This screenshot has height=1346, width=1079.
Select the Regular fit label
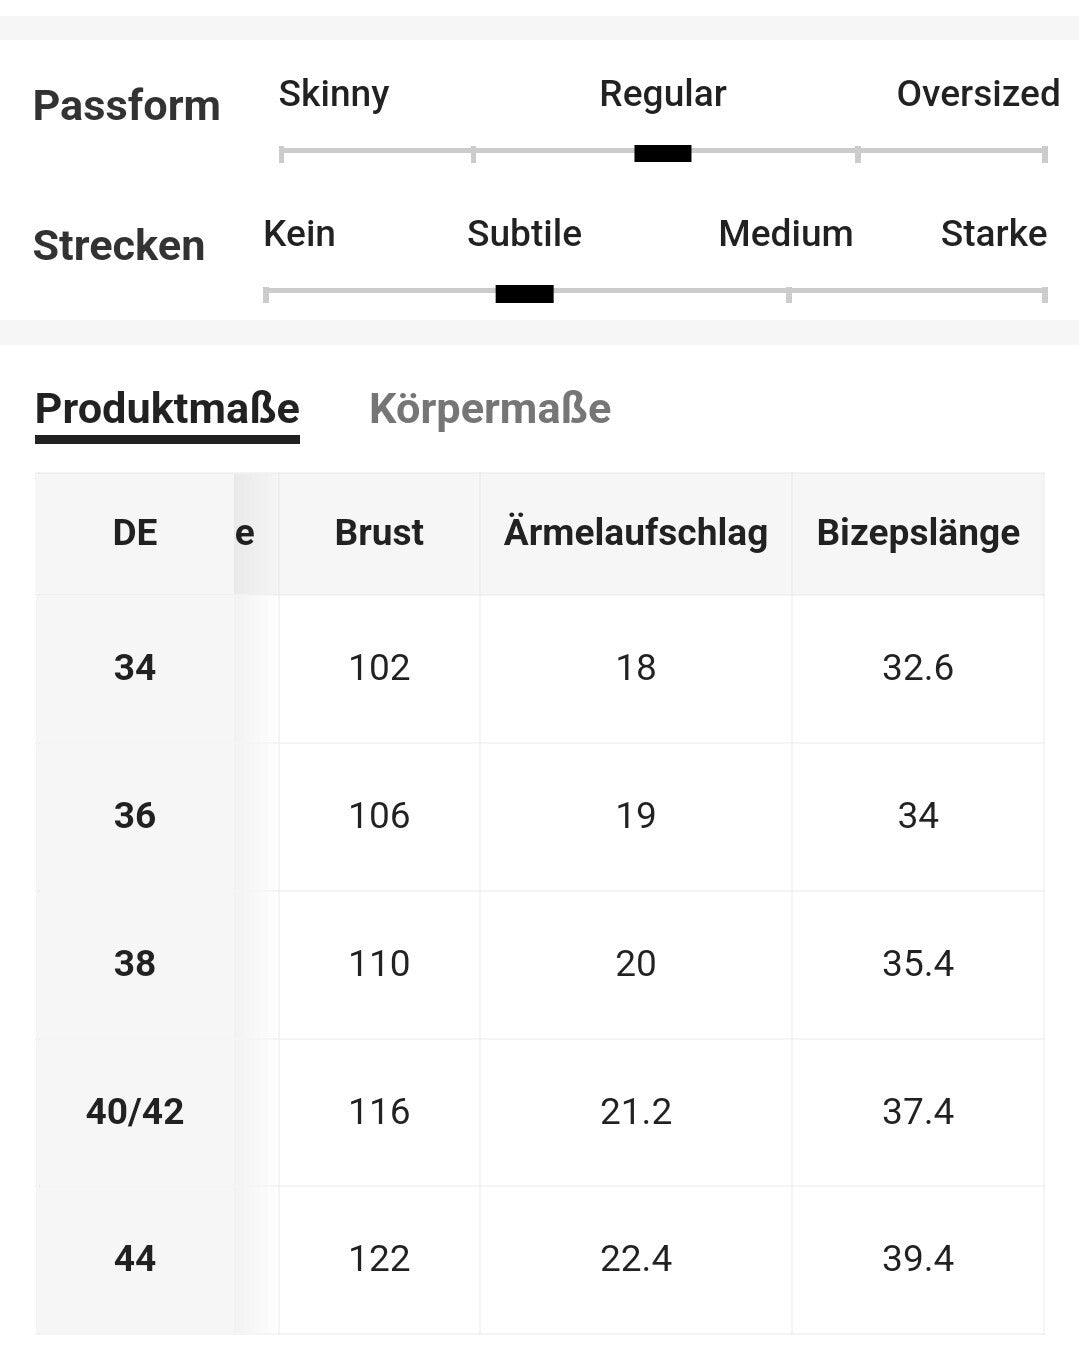[x=662, y=94]
